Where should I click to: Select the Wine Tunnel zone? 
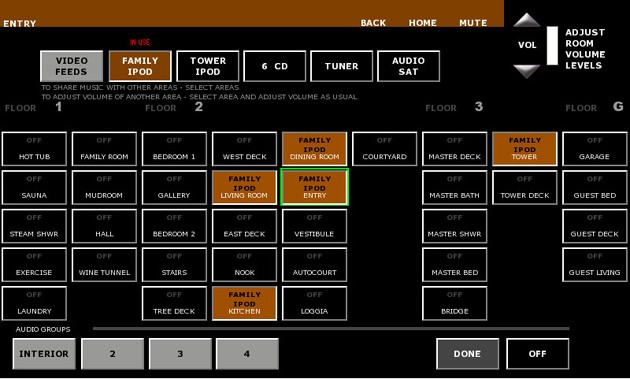(x=104, y=264)
